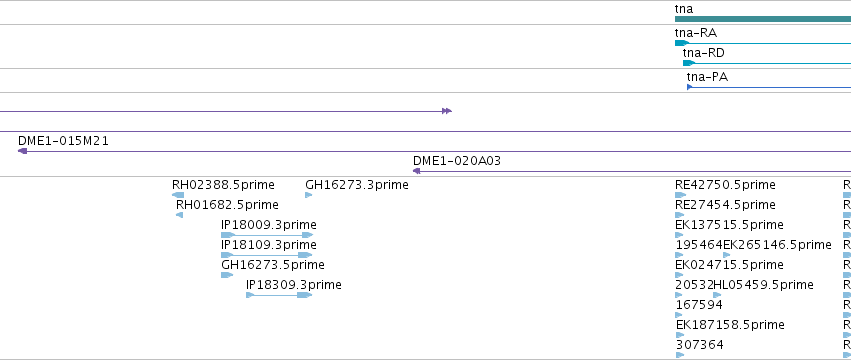Select the DME1-020A03 clone label
The image size is (851, 360).
457,161
